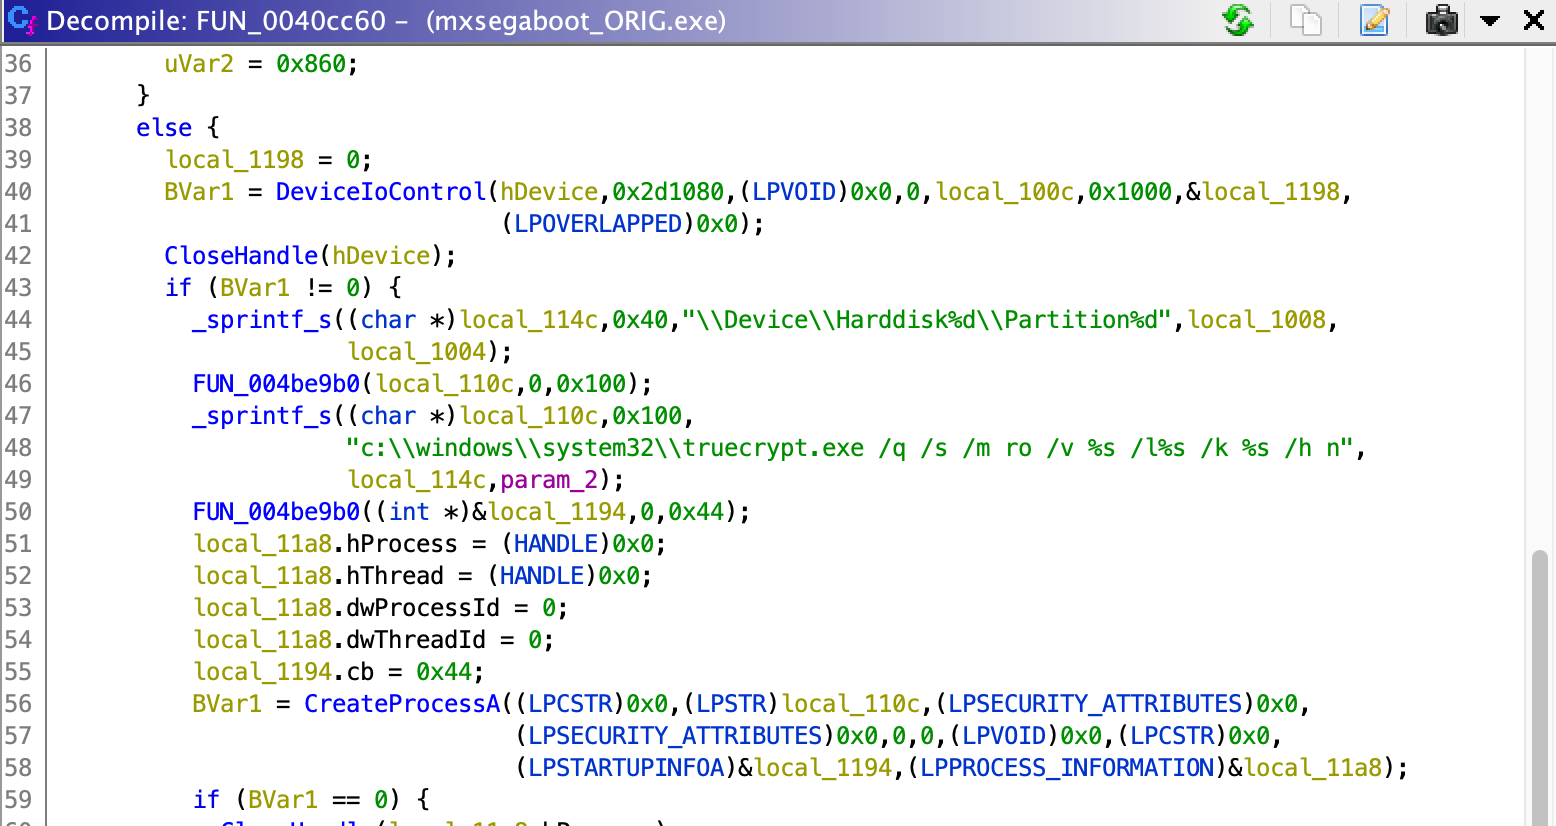Click CreateProcessA on line 56
Image resolution: width=1556 pixels, height=826 pixels.
402,703
